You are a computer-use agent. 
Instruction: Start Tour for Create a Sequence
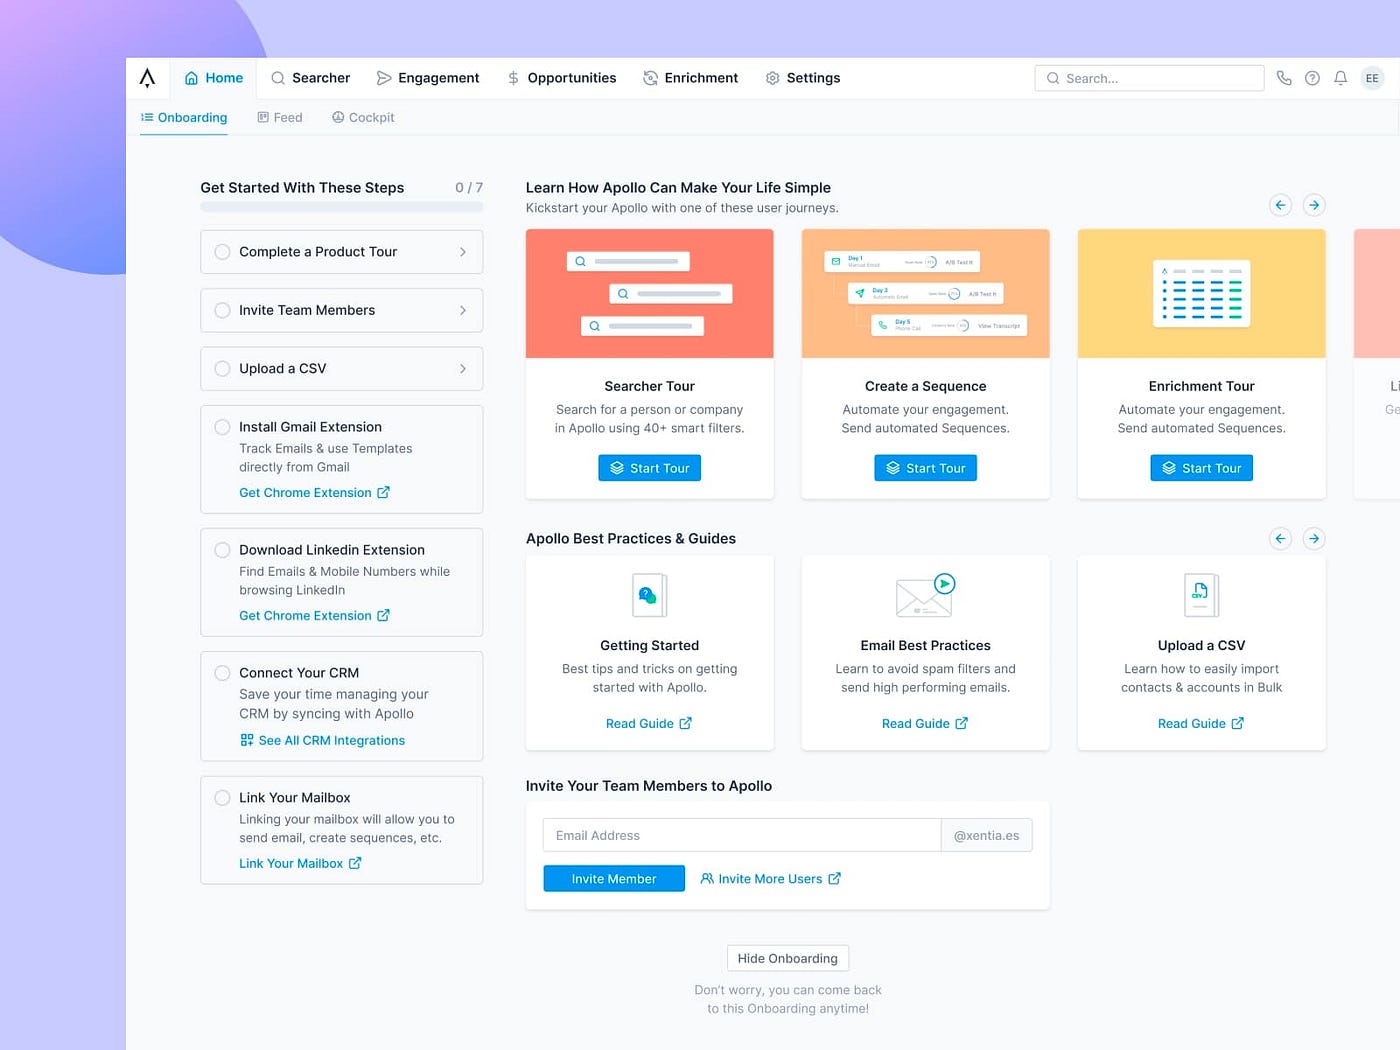pyautogui.click(x=925, y=468)
